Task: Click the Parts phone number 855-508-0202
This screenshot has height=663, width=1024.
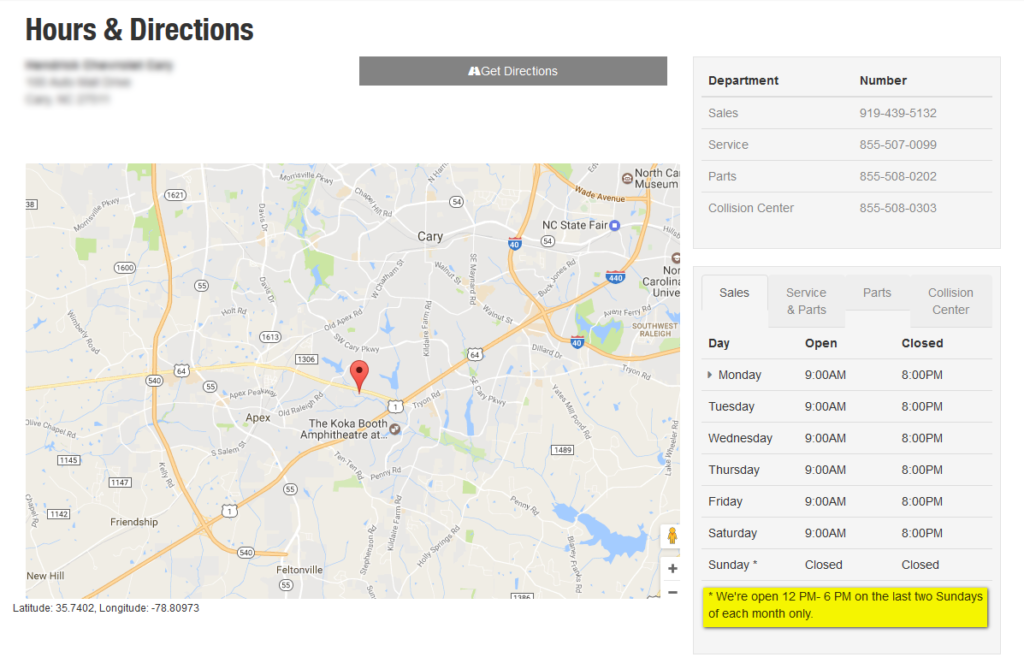Action: (897, 176)
